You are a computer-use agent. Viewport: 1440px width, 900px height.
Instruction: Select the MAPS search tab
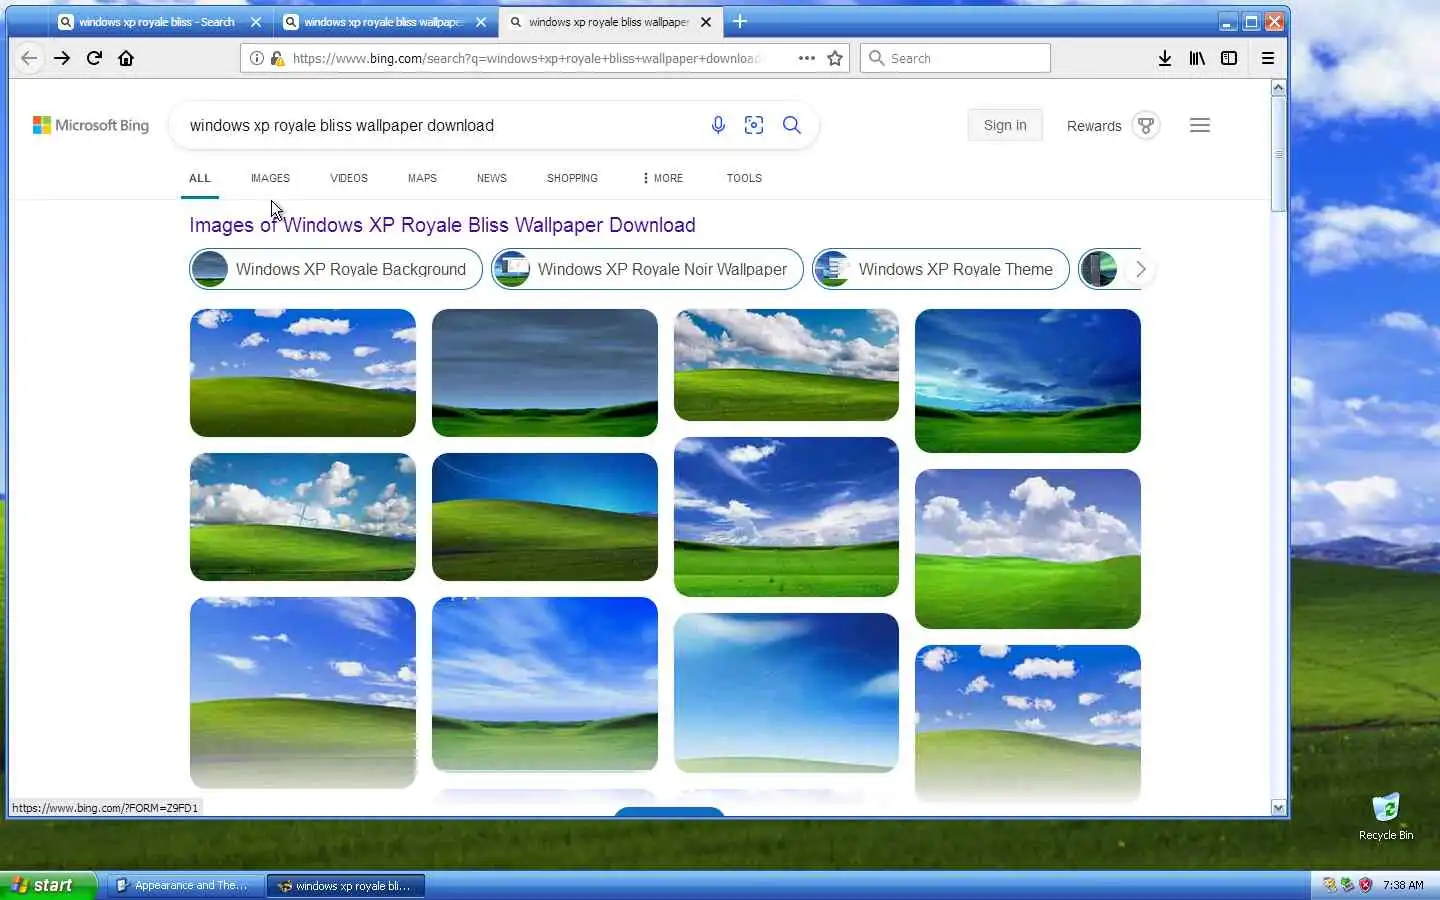click(422, 178)
